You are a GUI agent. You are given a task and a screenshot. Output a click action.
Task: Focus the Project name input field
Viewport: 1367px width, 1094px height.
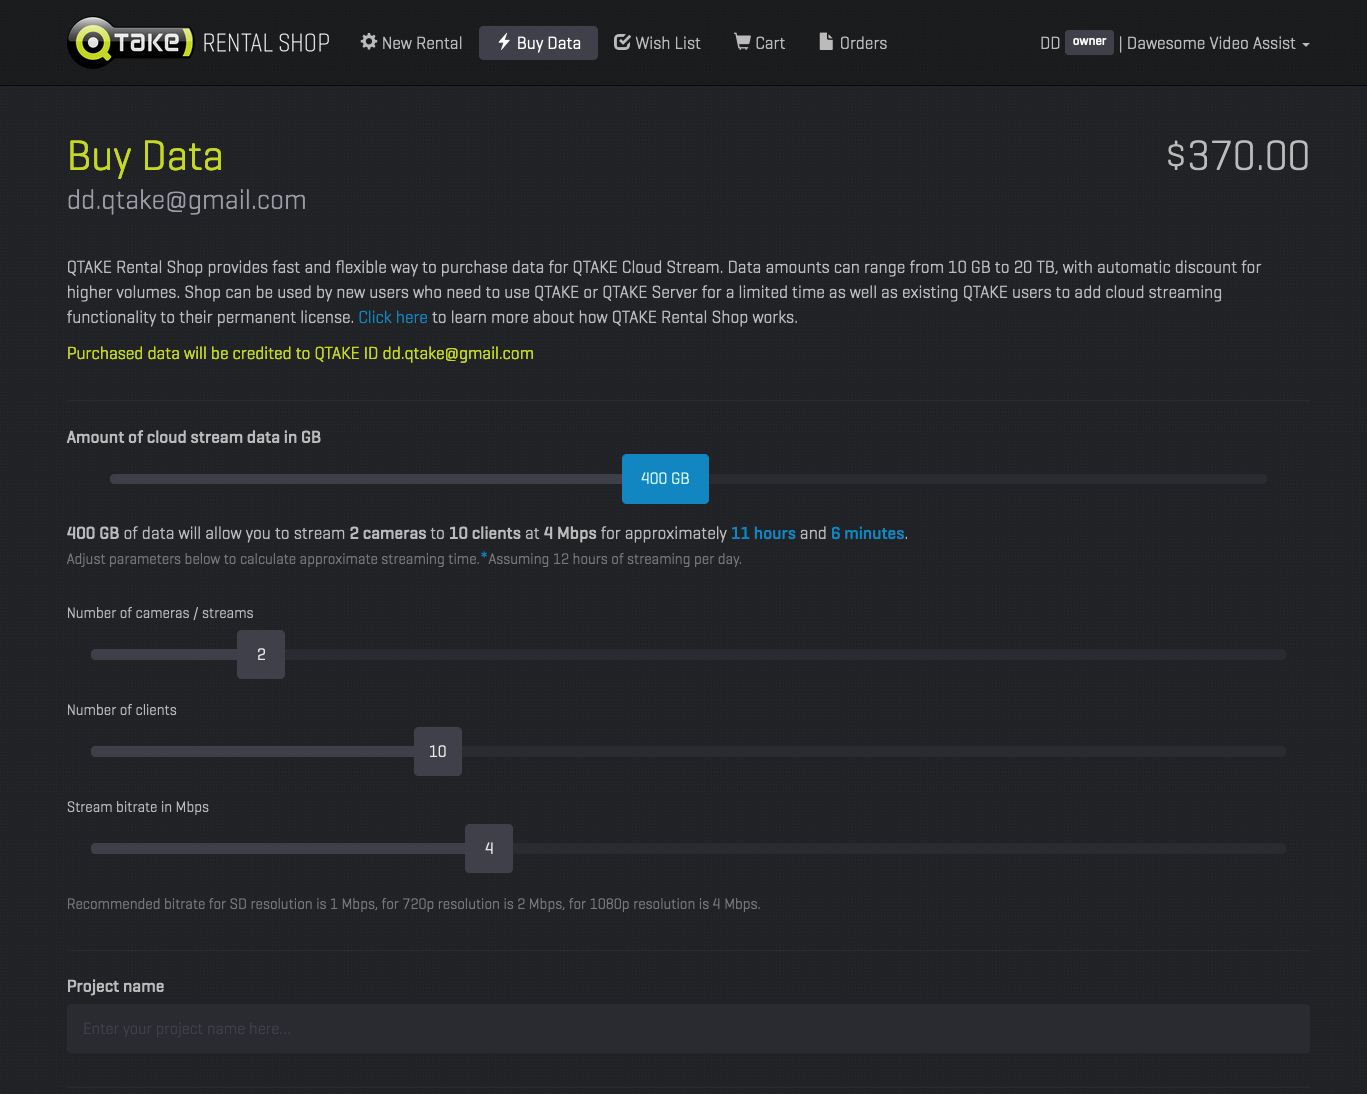tap(688, 1029)
